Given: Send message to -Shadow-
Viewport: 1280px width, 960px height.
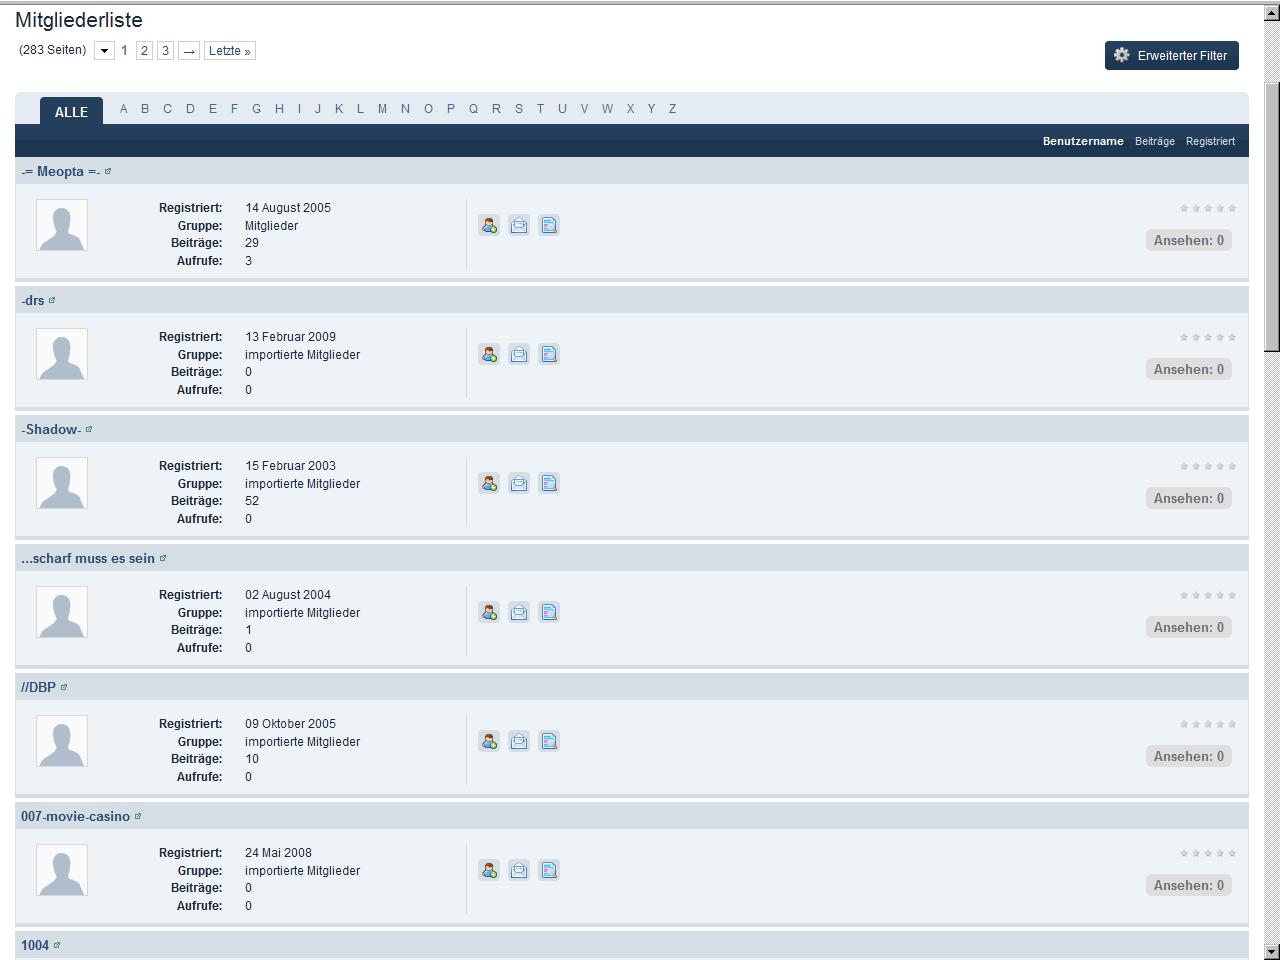Looking at the screenshot, I should click(519, 483).
